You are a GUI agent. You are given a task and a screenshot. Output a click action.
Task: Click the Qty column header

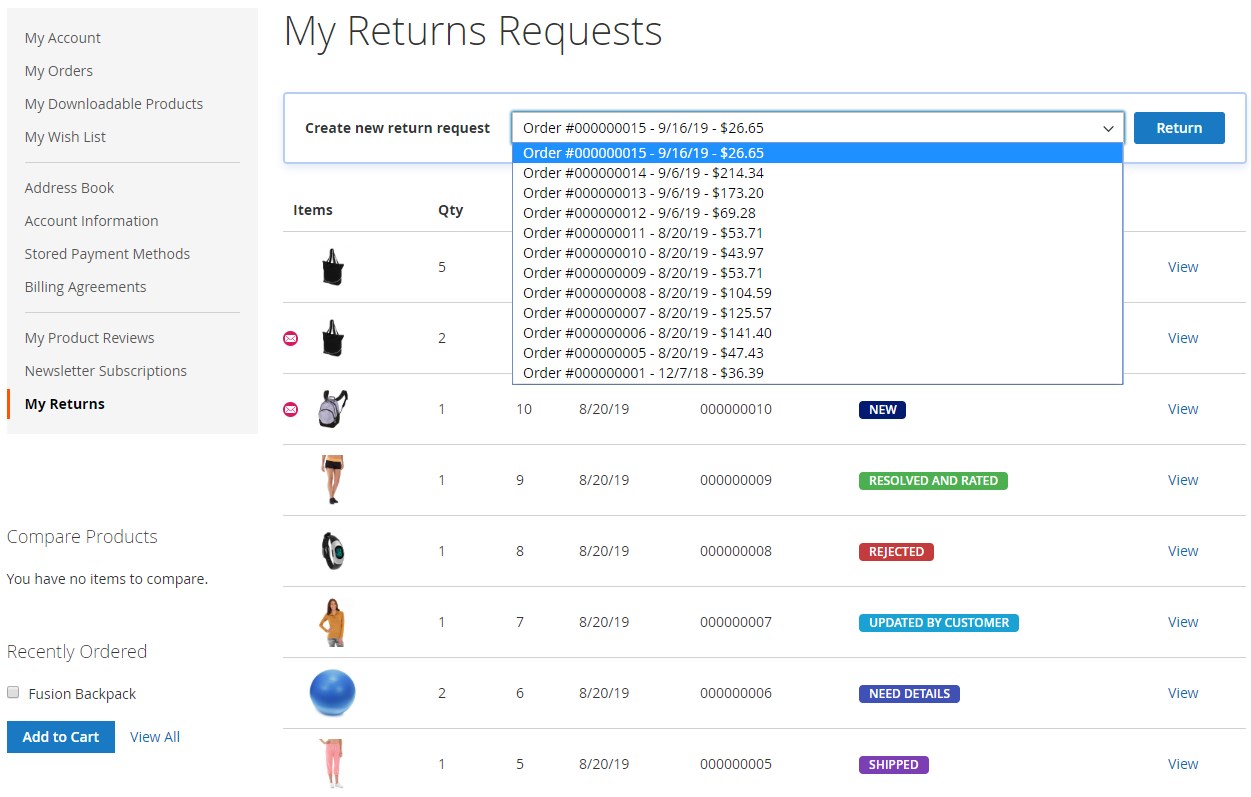click(x=450, y=210)
